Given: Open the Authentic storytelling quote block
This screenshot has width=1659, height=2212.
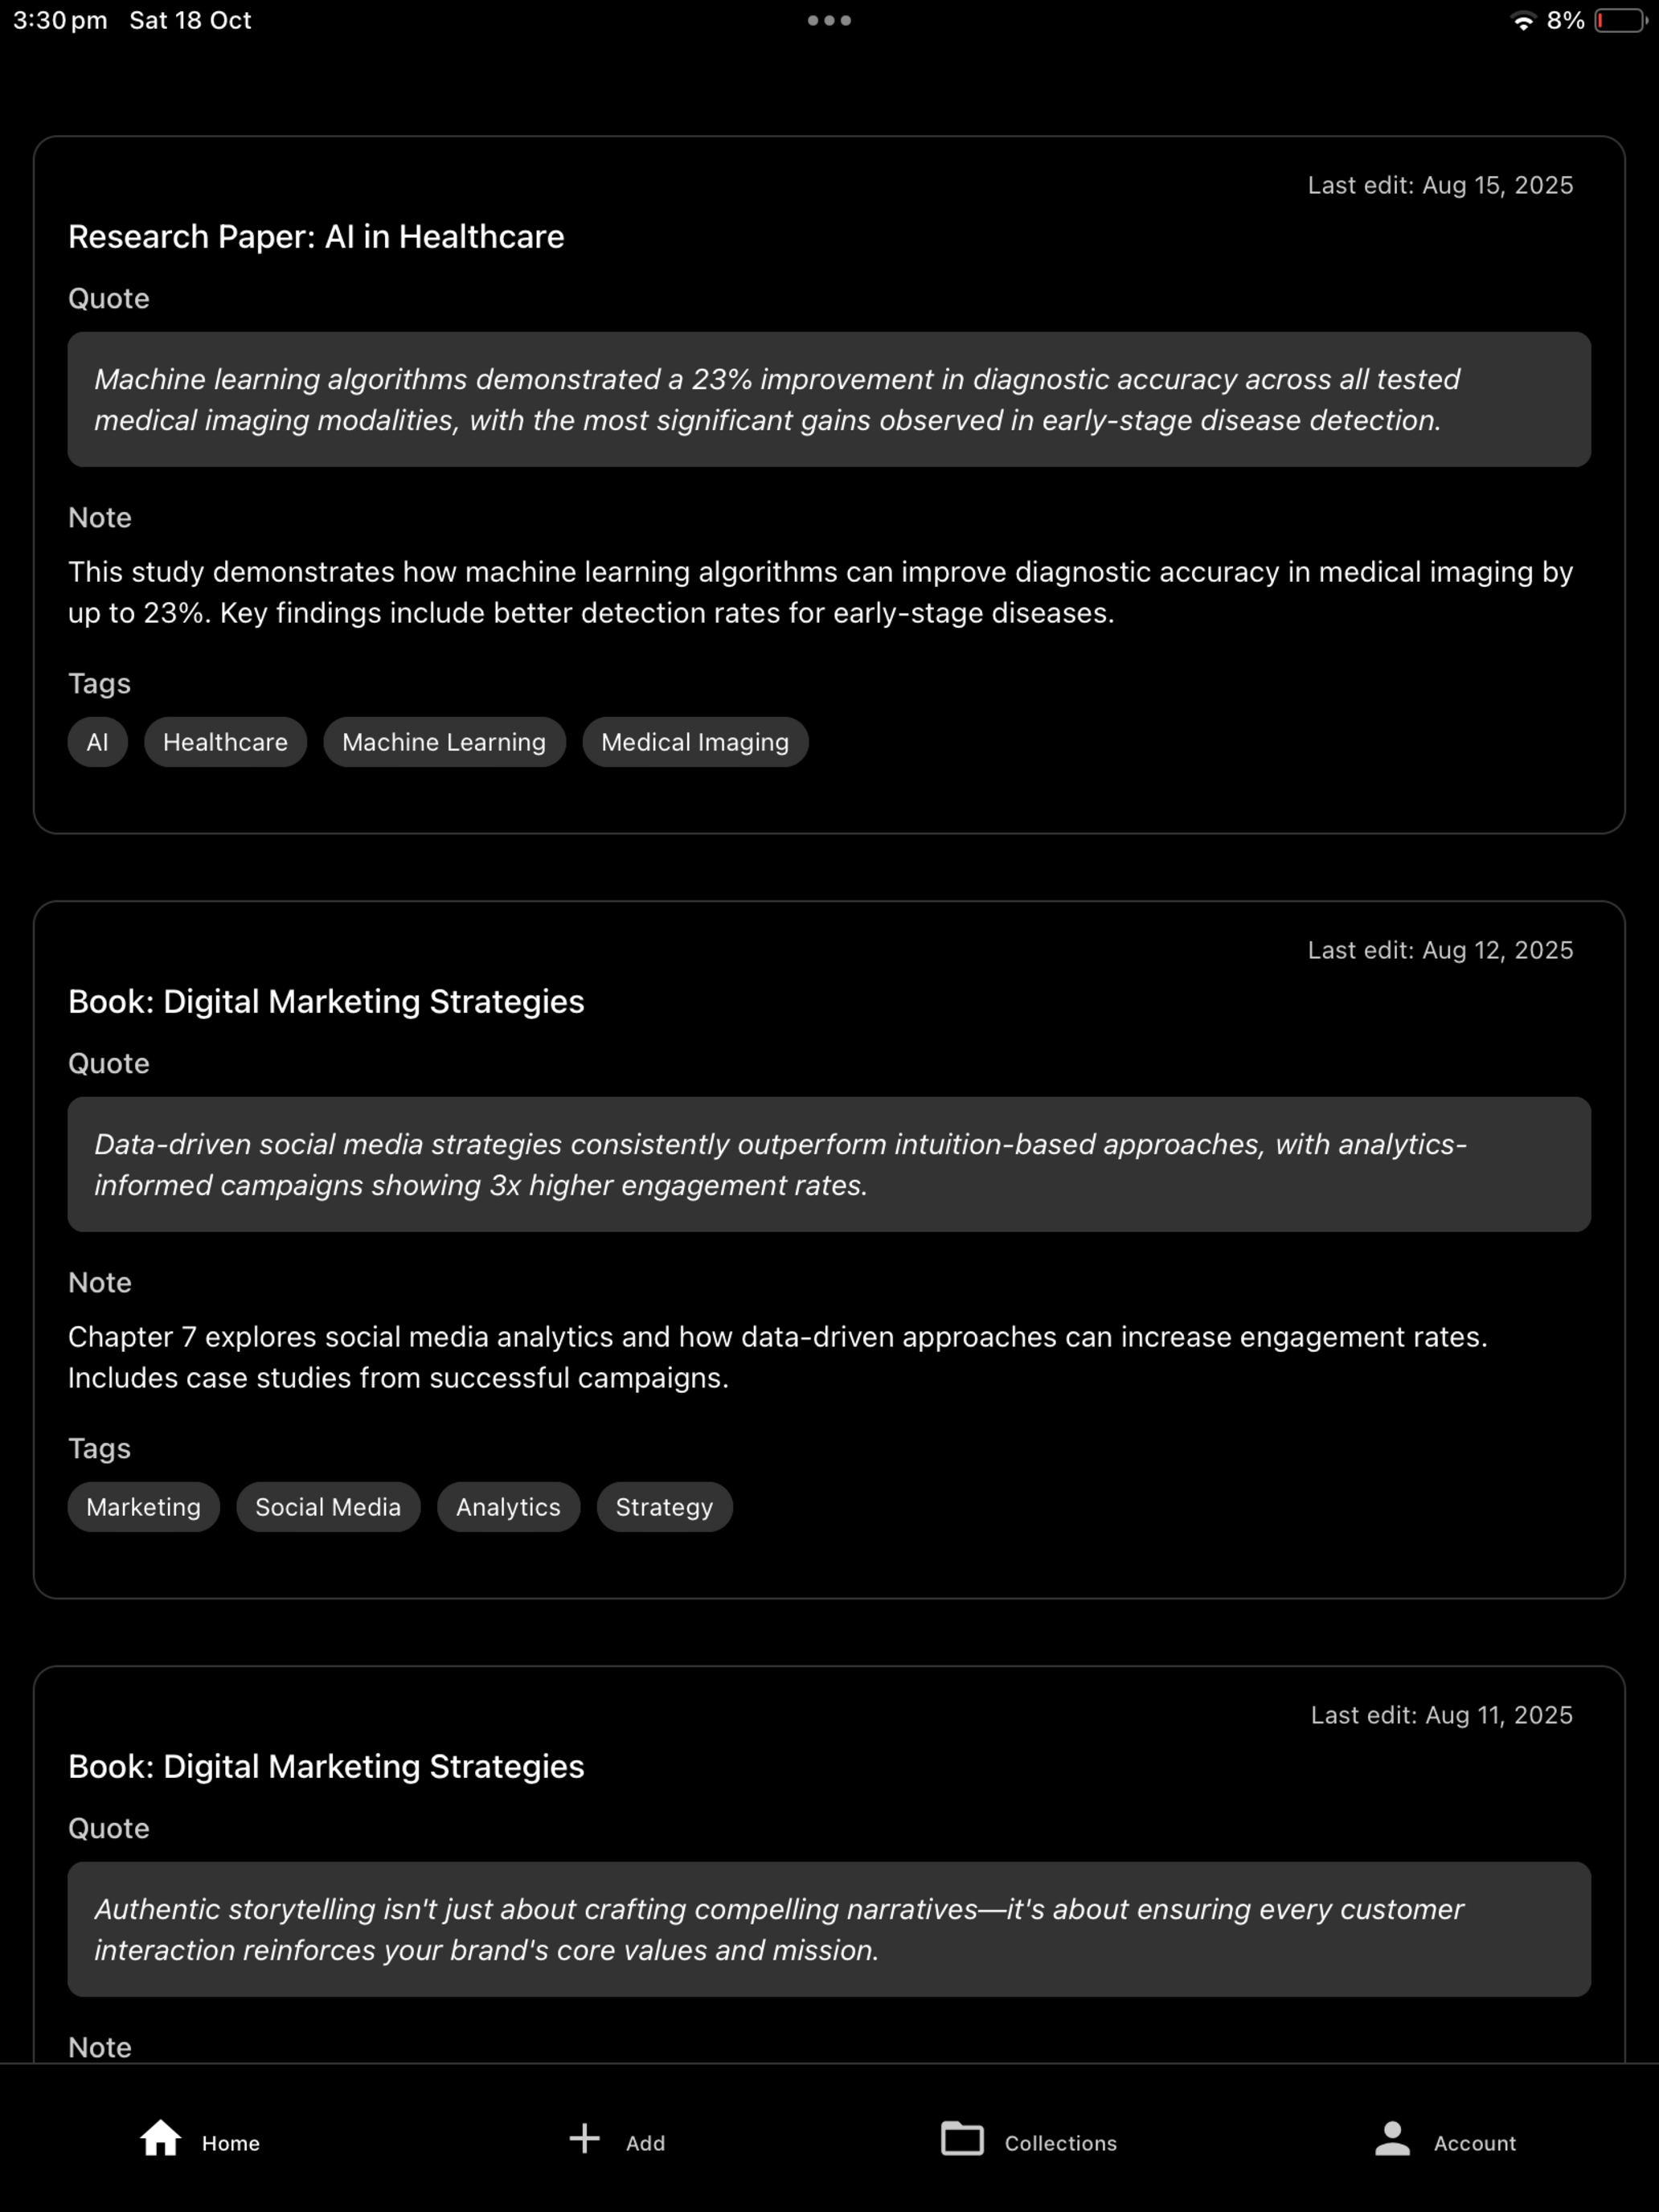Looking at the screenshot, I should (829, 1929).
